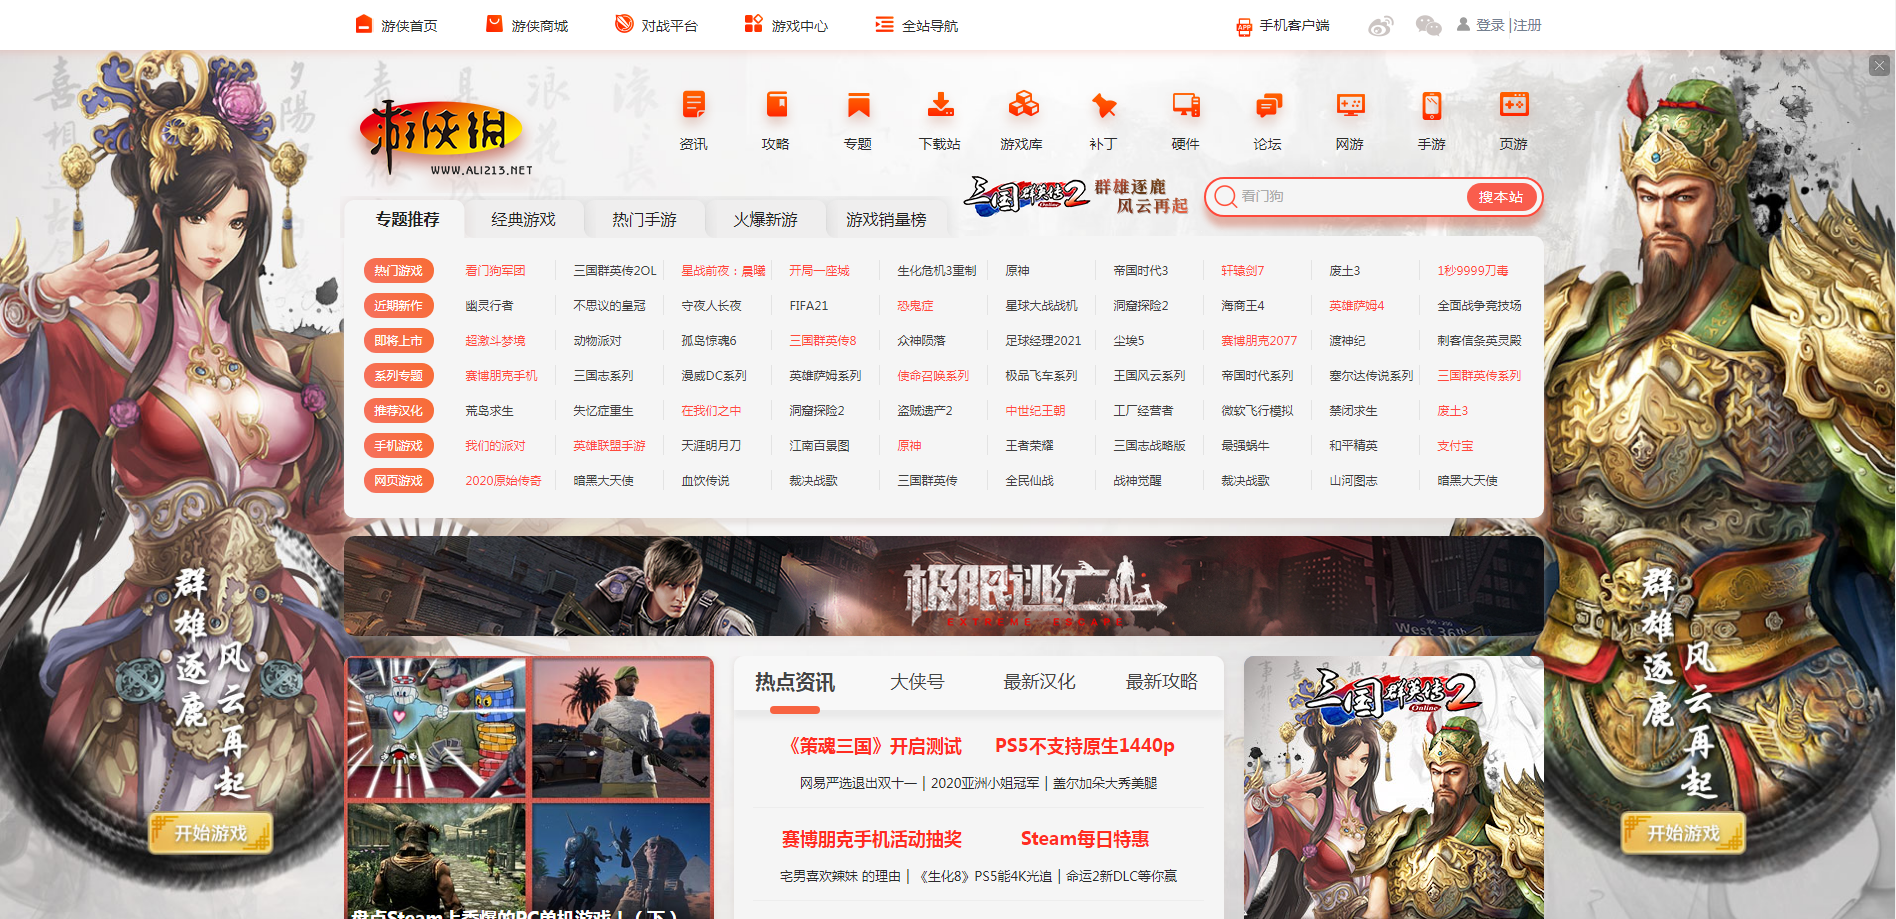Open the 手机客户端 mobile client menu

pos(1283,25)
